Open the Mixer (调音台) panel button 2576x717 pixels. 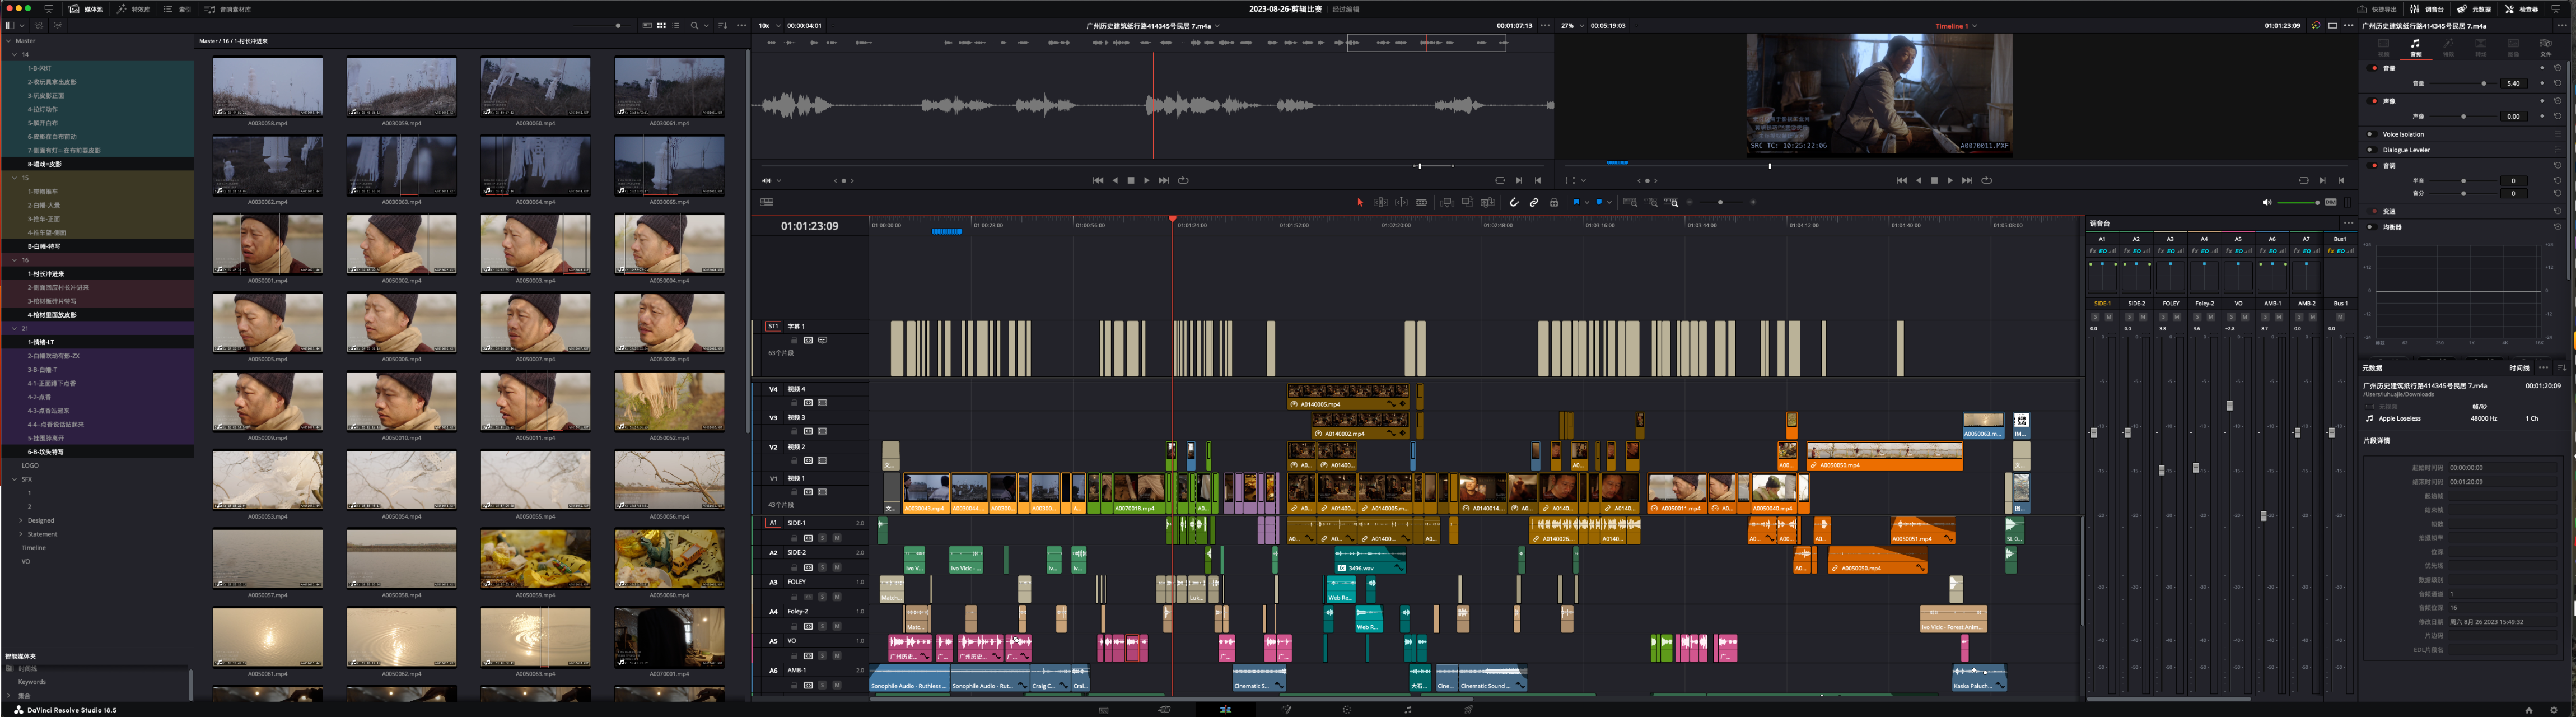tap(2428, 9)
